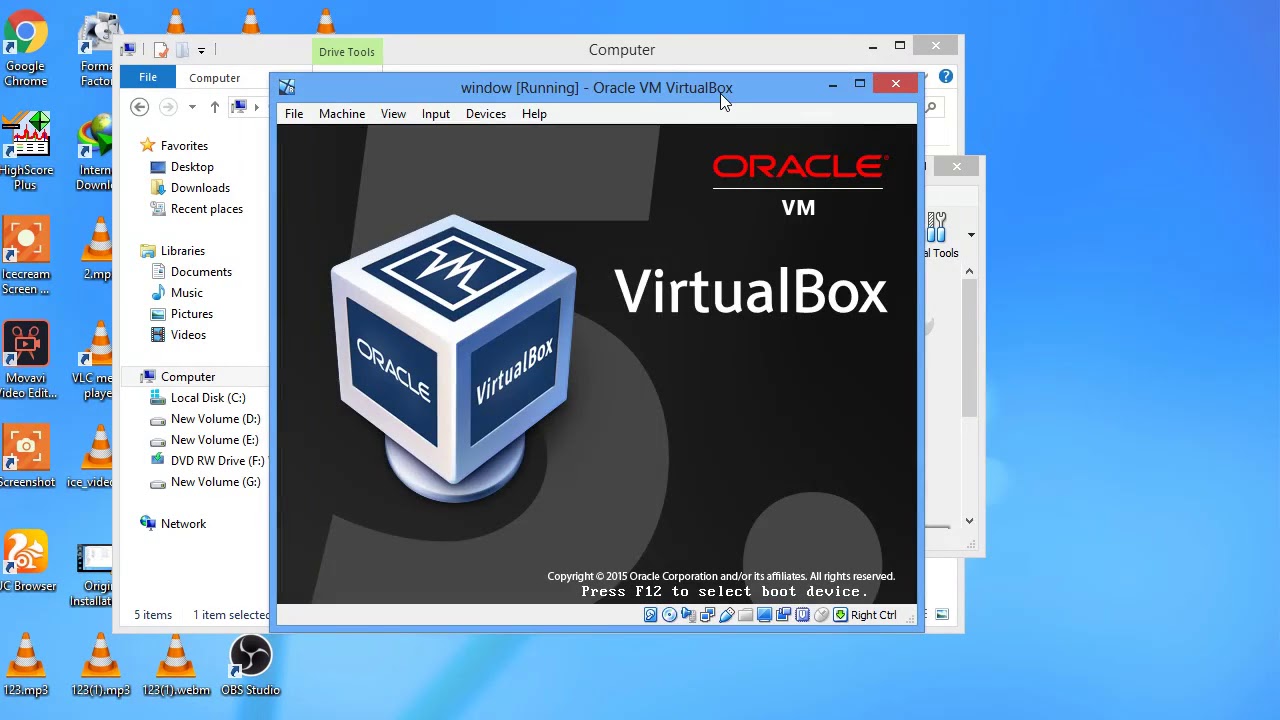The image size is (1280, 720).
Task: Click the scroll up arrow in background window
Action: click(x=969, y=271)
